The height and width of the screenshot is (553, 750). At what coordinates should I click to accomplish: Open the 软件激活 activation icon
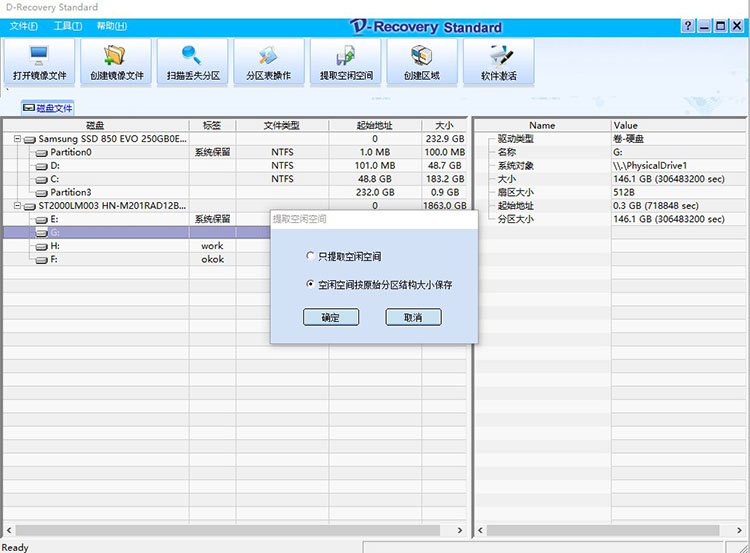[498, 63]
